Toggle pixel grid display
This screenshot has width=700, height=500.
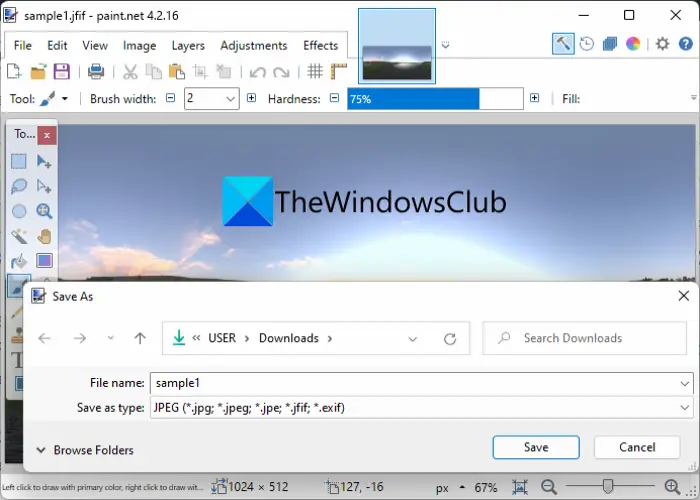315,71
